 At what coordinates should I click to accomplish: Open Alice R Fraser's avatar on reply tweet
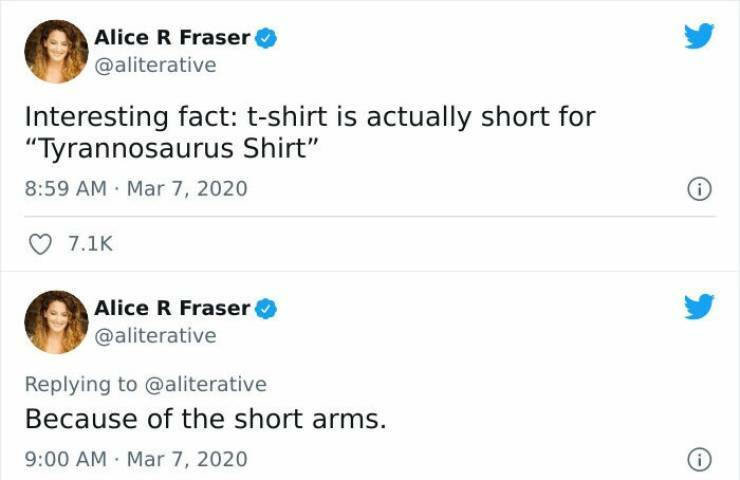(x=56, y=322)
